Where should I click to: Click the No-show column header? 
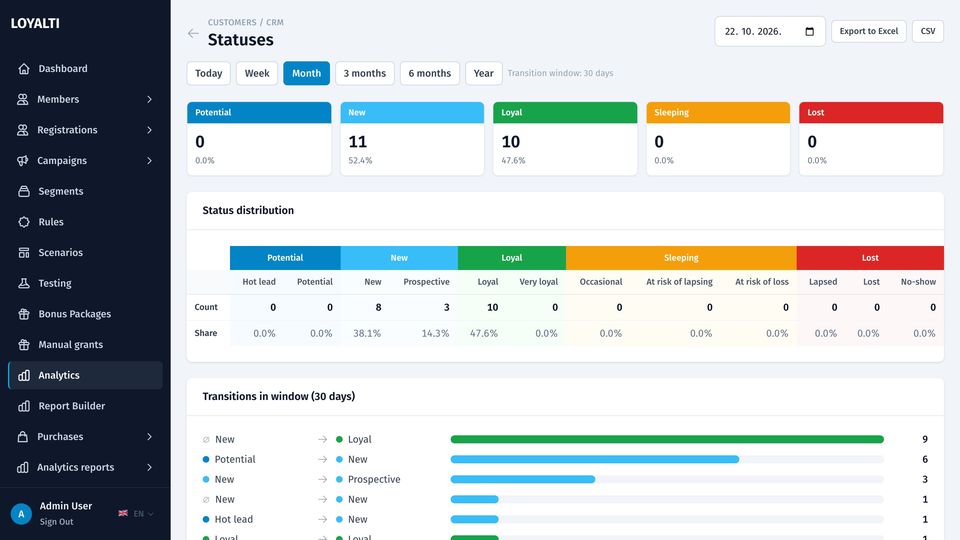[x=918, y=282]
